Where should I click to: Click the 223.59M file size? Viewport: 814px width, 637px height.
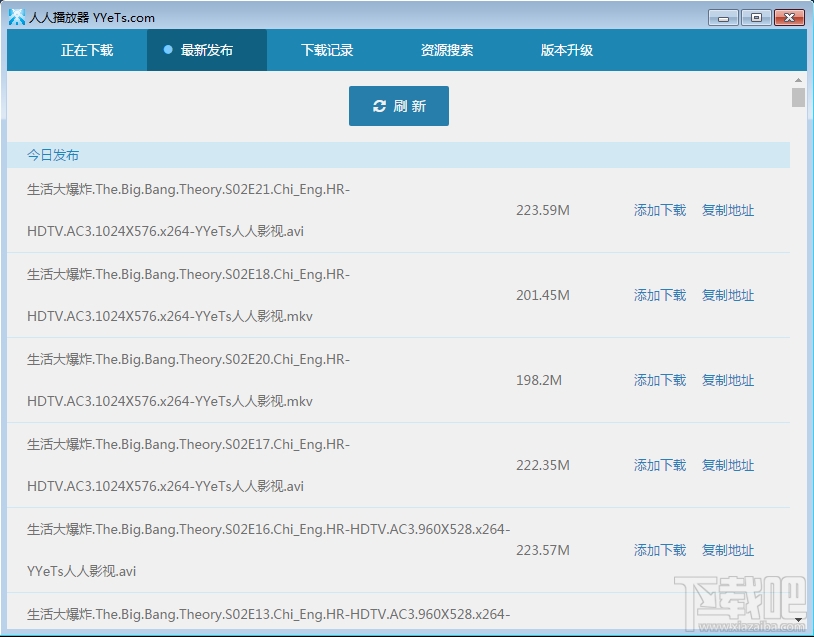(542, 210)
